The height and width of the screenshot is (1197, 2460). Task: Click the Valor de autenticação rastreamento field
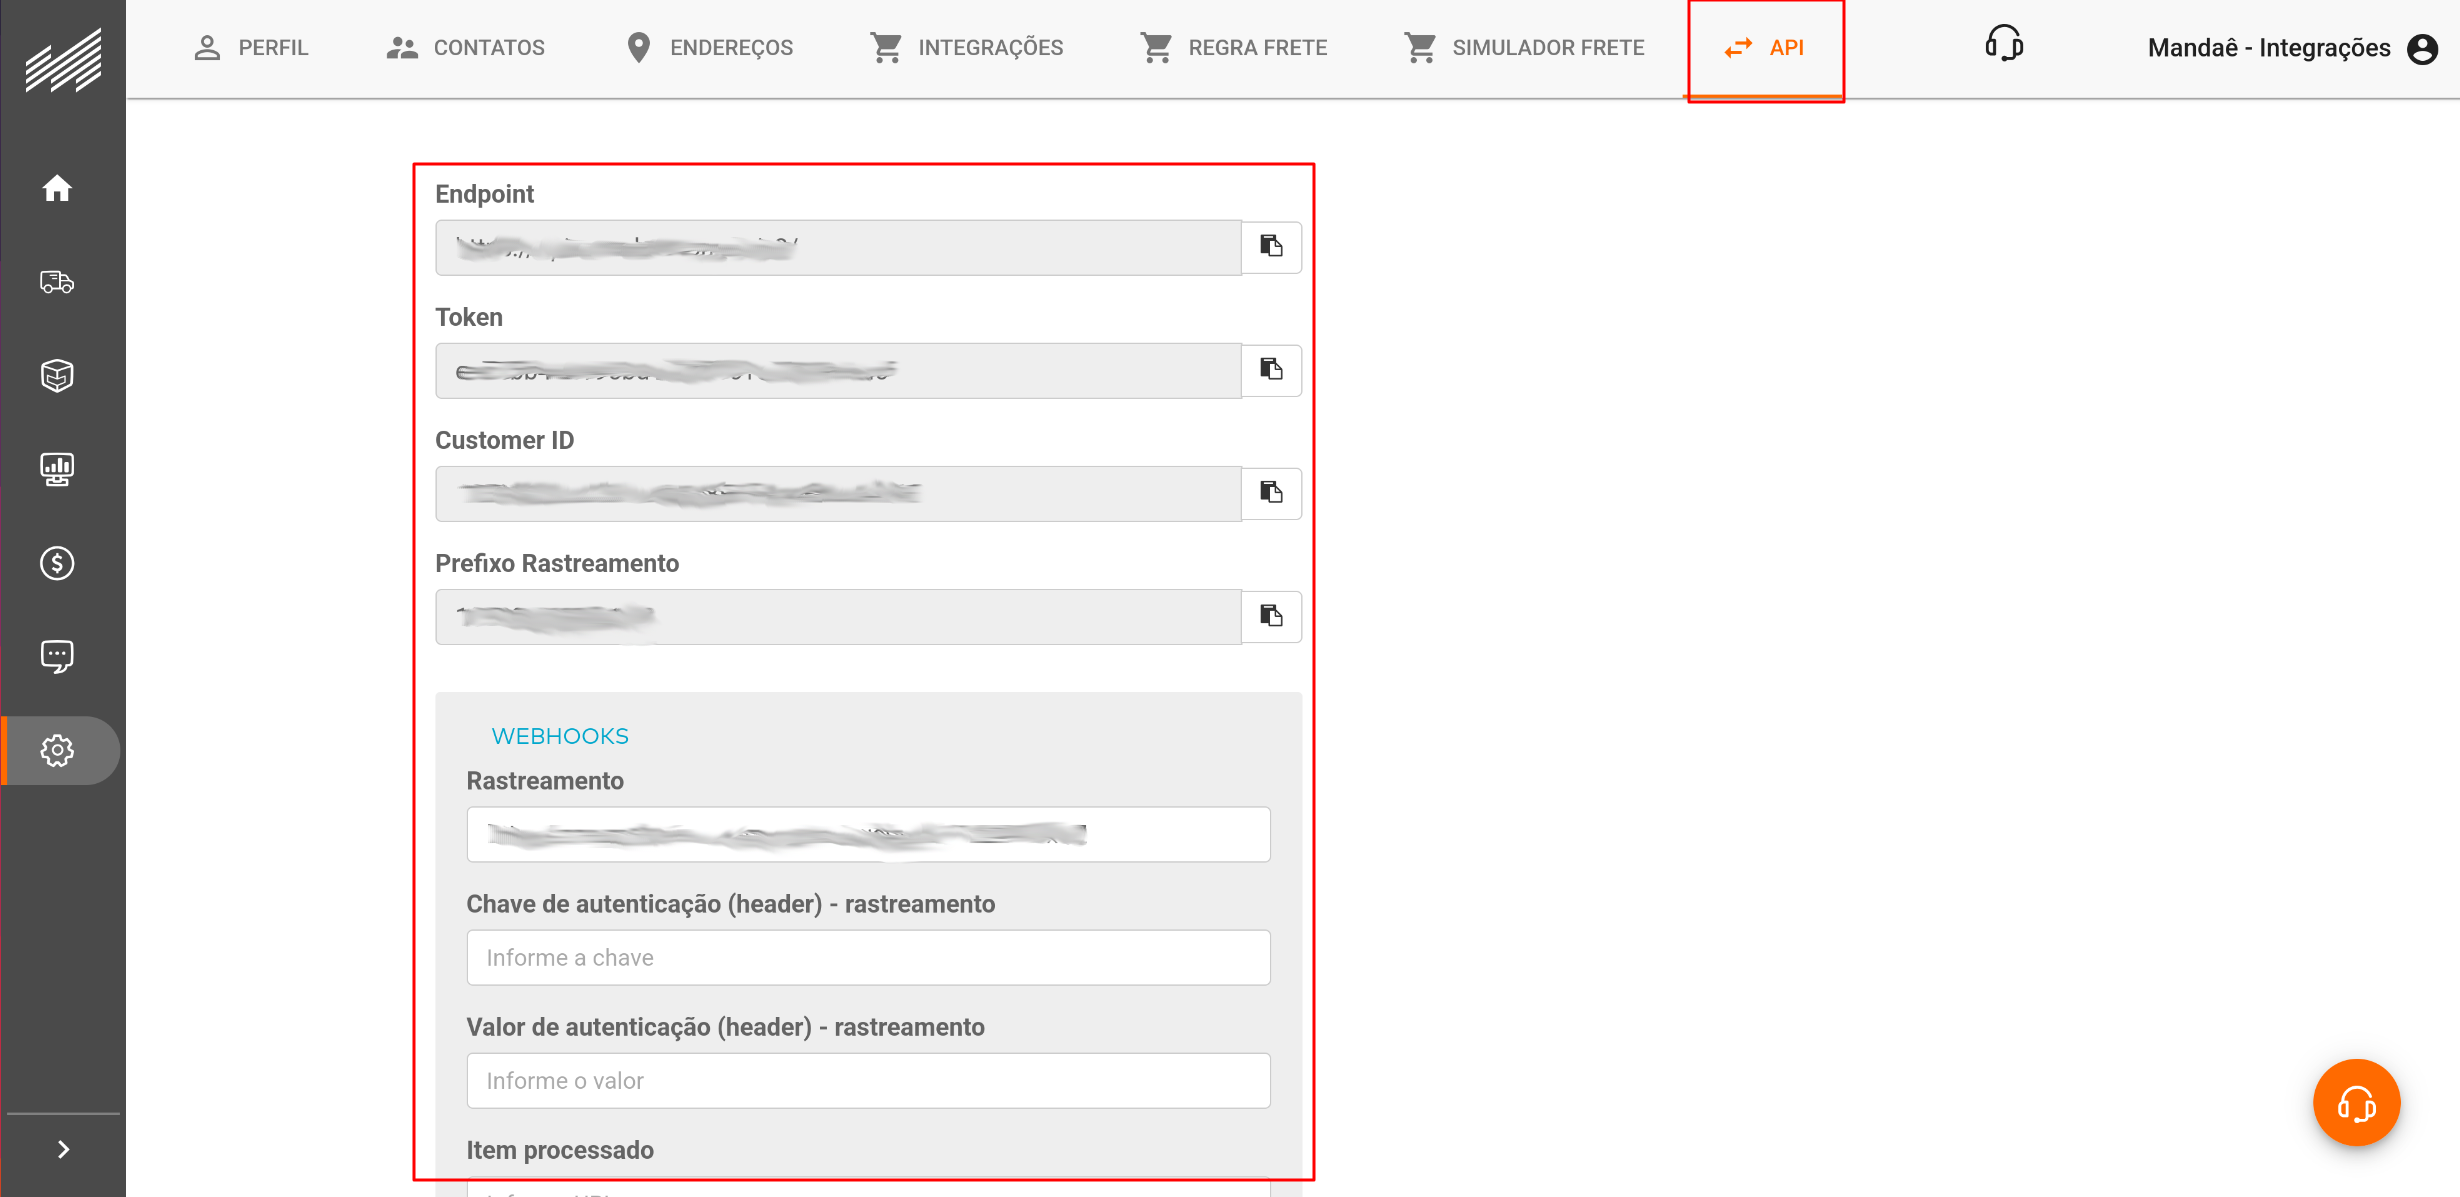pos(868,1081)
